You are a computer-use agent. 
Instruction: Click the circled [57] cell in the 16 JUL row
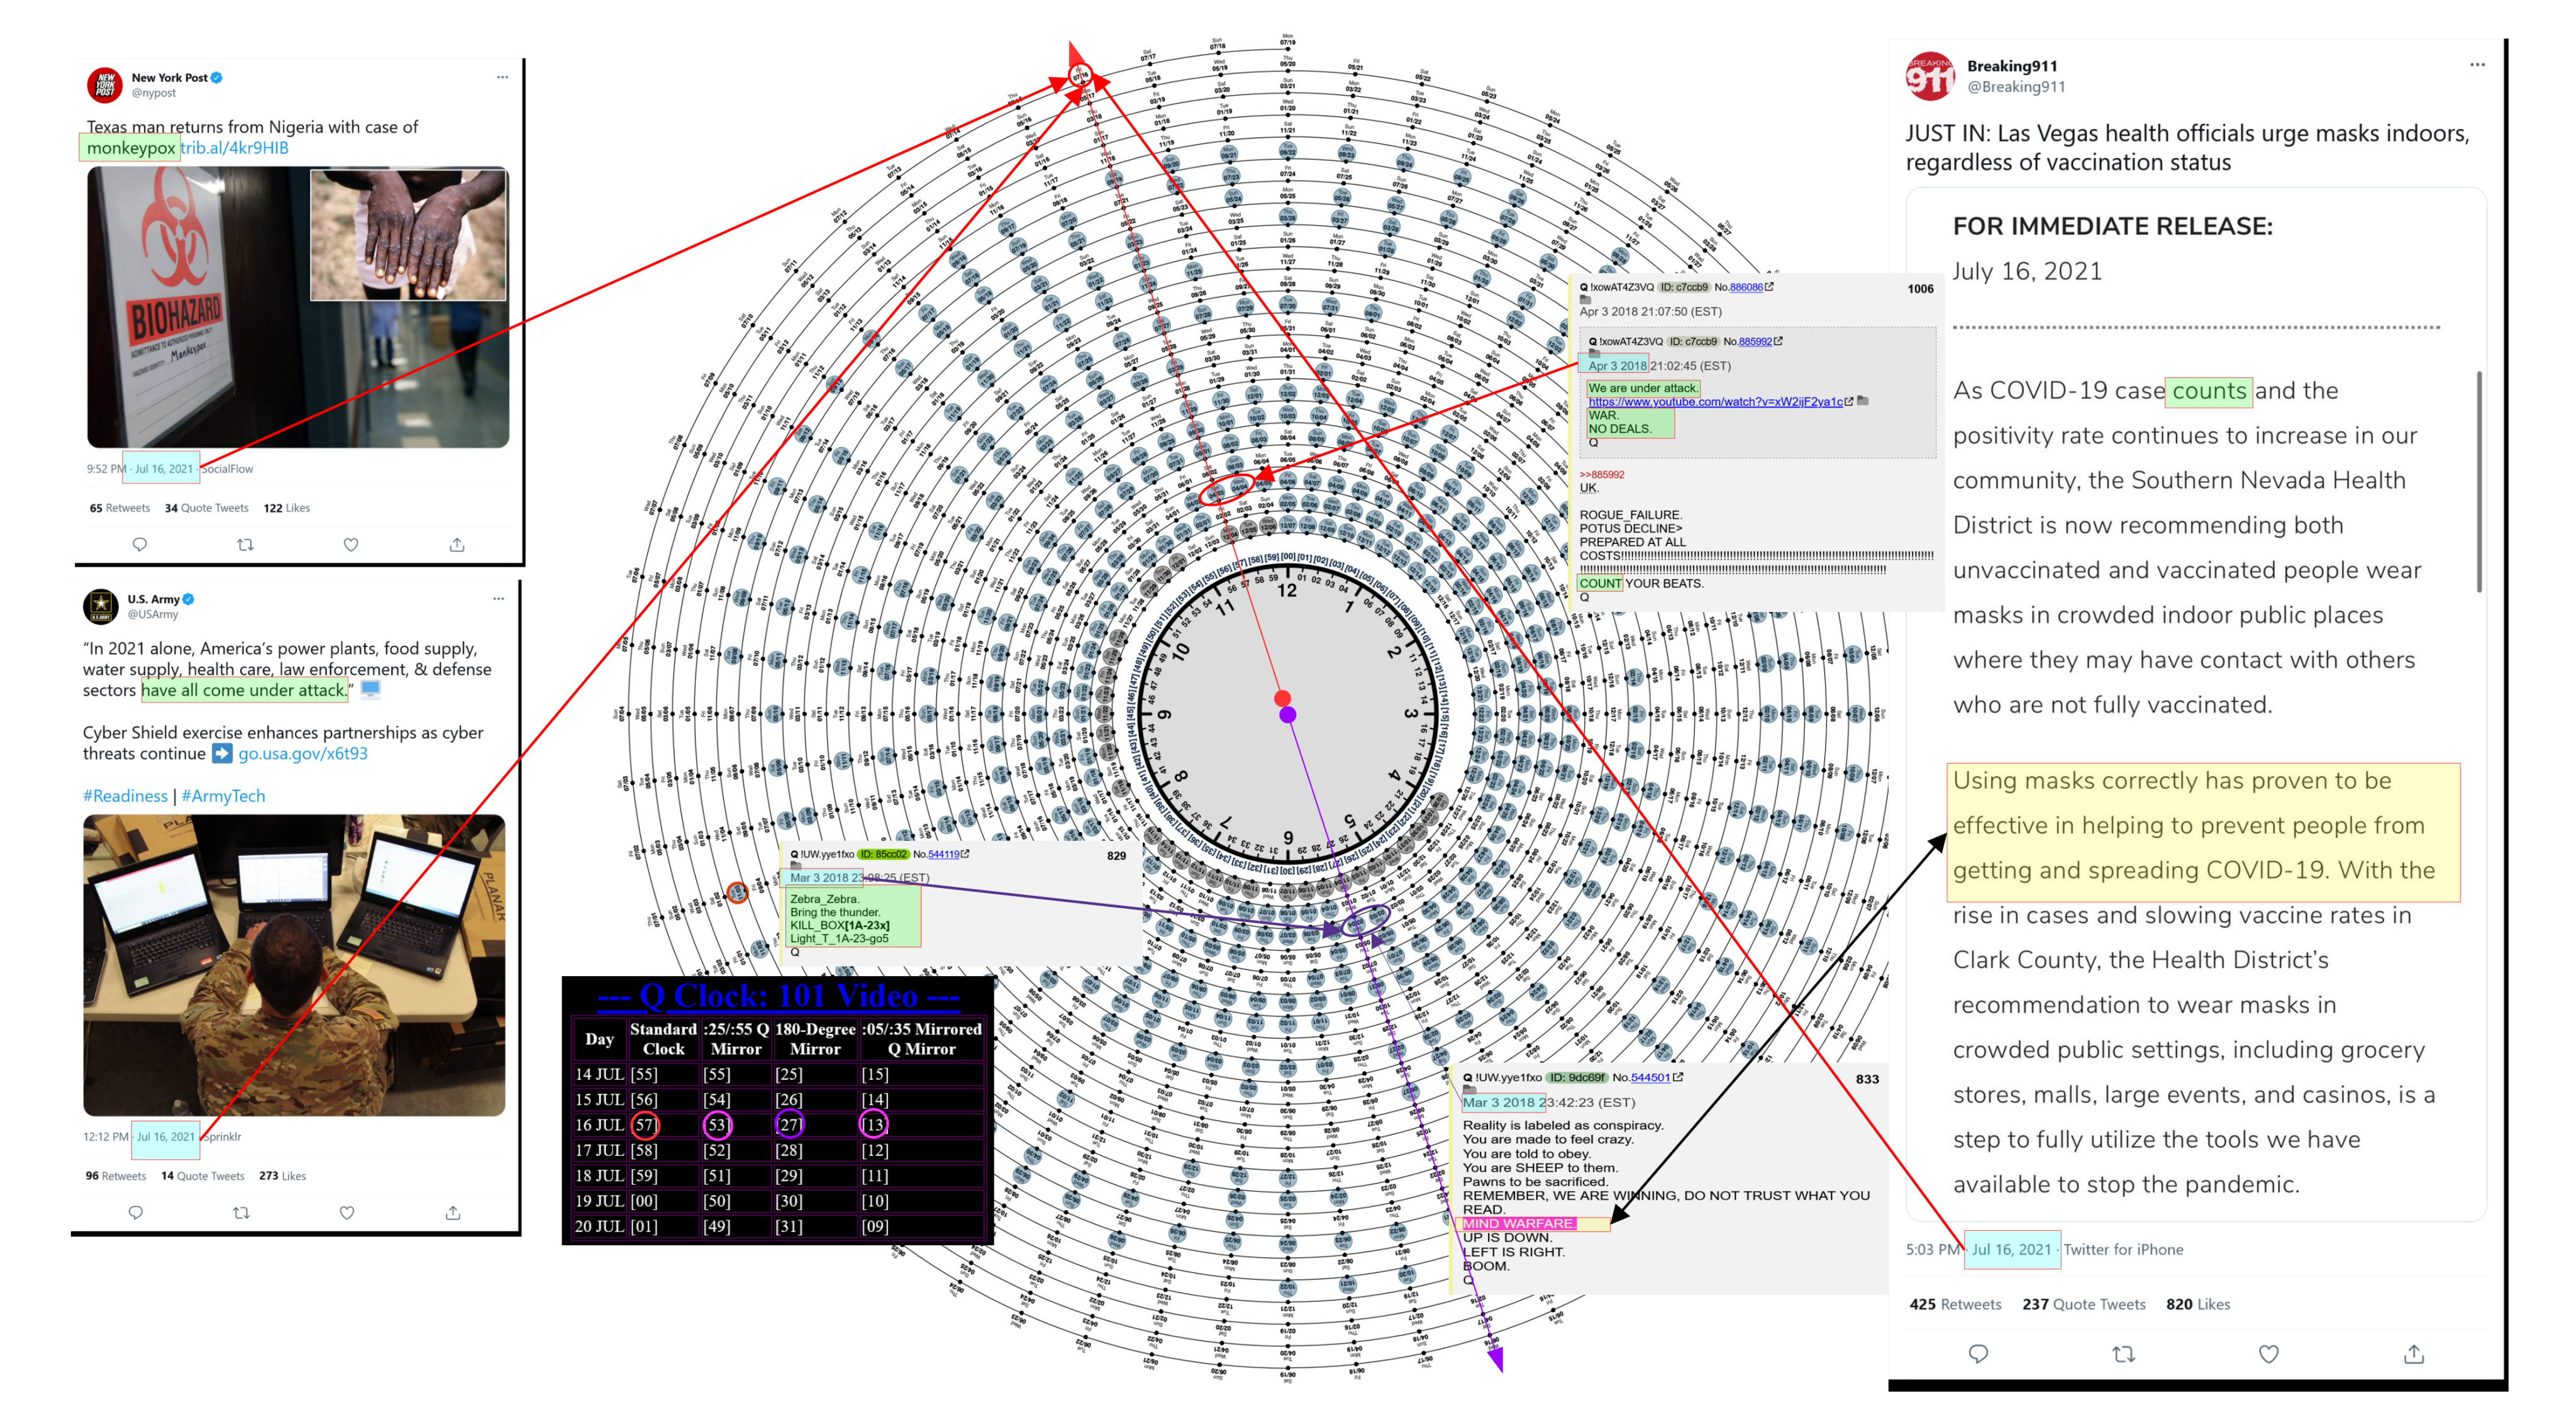pos(645,1125)
